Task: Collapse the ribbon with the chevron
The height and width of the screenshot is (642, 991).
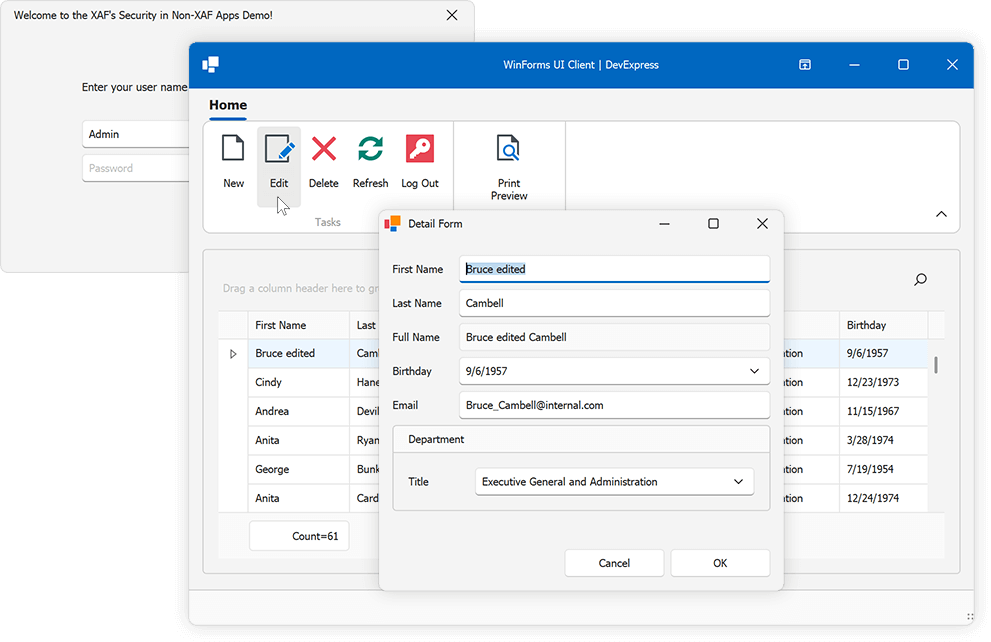Action: [941, 214]
